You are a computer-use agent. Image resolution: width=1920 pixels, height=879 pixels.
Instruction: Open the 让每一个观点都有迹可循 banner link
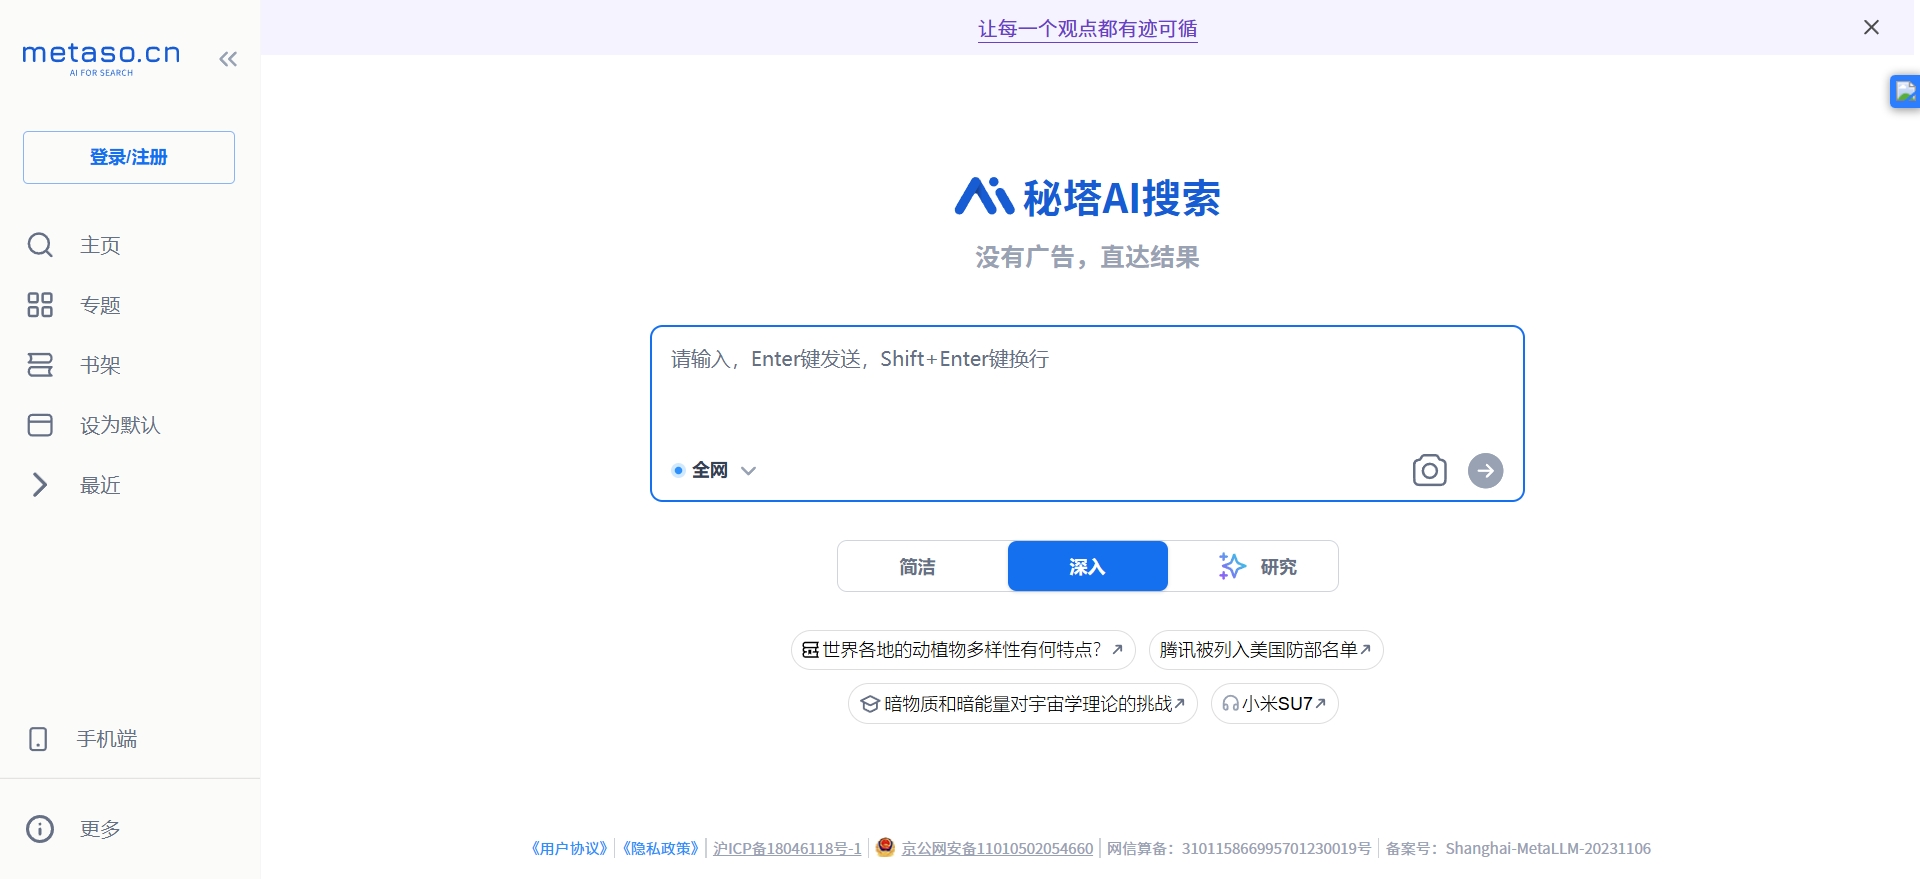pos(1087,29)
